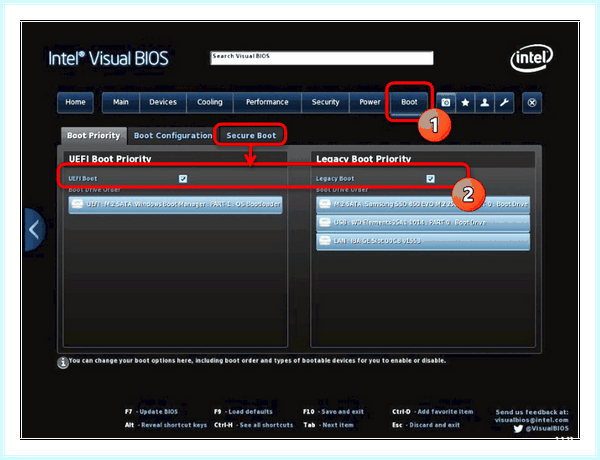
Task: Click drive icon of LAN IBA GE entry
Action: (325, 241)
